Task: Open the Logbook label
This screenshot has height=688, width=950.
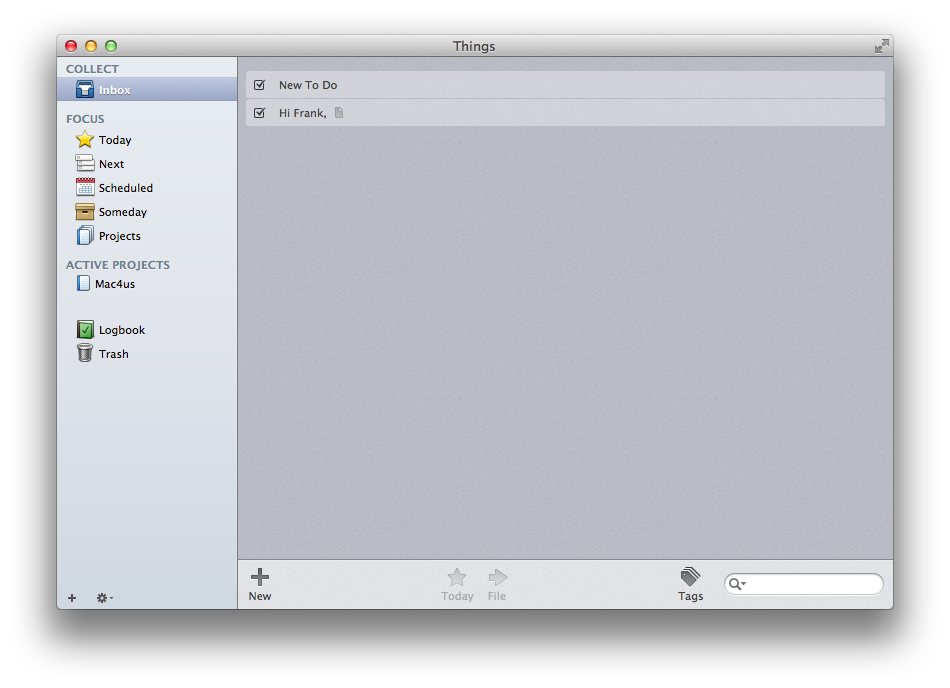Action: tap(122, 330)
